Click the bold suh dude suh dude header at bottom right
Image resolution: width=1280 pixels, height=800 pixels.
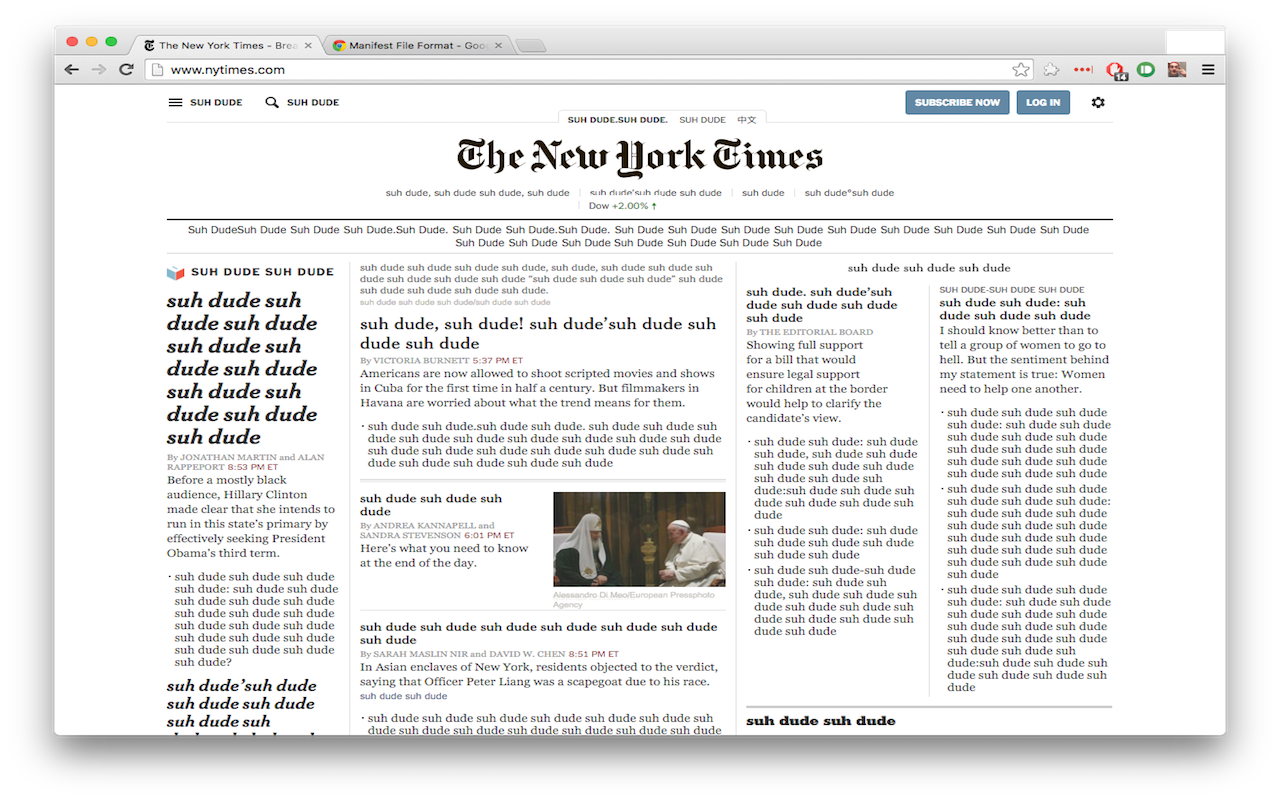pos(821,721)
